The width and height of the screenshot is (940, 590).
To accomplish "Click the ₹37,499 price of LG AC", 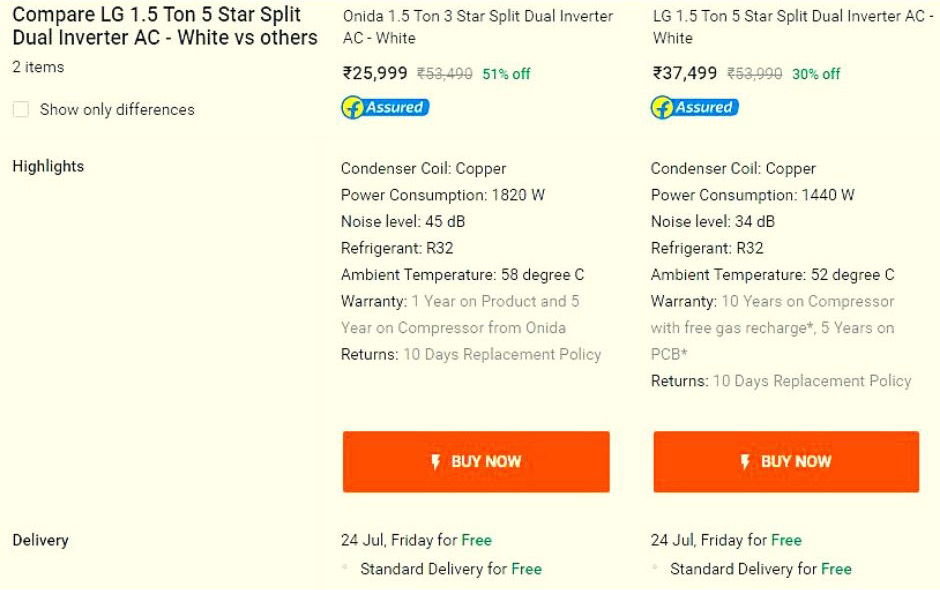I will [685, 73].
